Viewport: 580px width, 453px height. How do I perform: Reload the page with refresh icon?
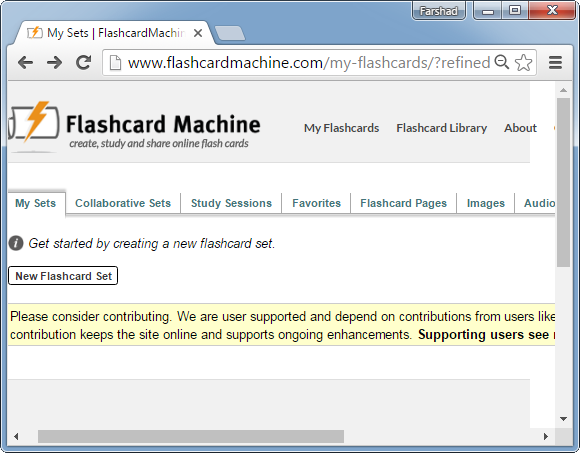(84, 62)
